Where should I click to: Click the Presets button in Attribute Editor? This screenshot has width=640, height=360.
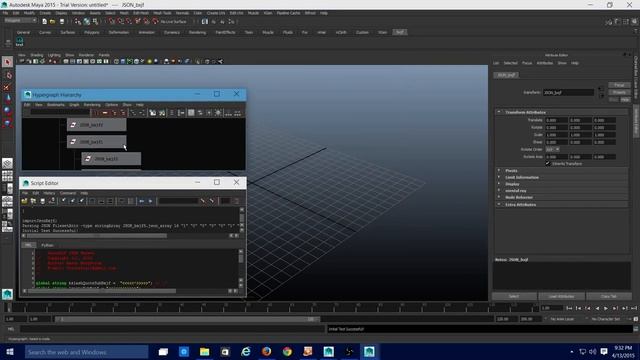pyautogui.click(x=619, y=92)
